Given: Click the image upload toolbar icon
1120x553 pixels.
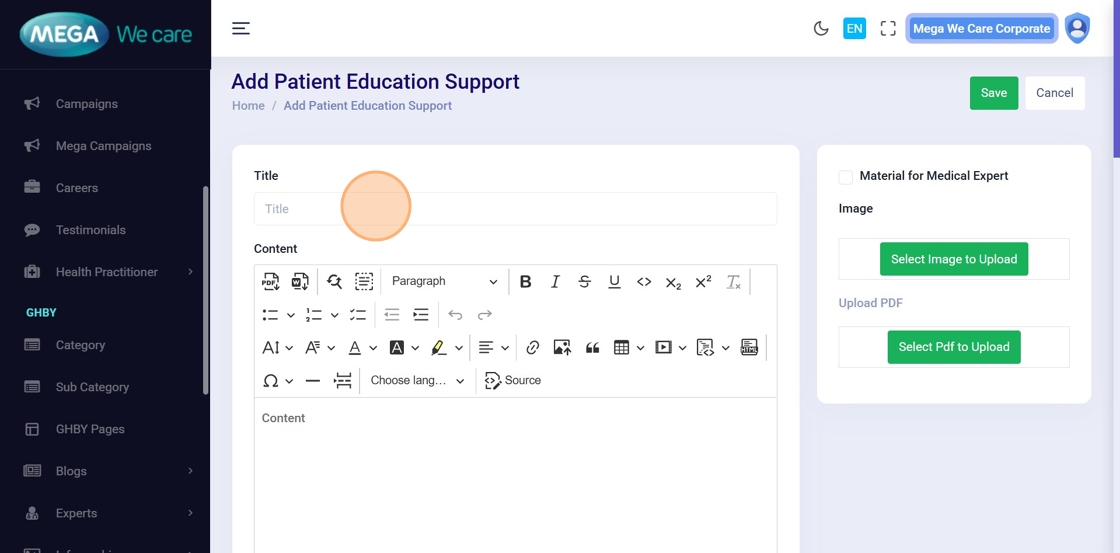Looking at the screenshot, I should (562, 348).
